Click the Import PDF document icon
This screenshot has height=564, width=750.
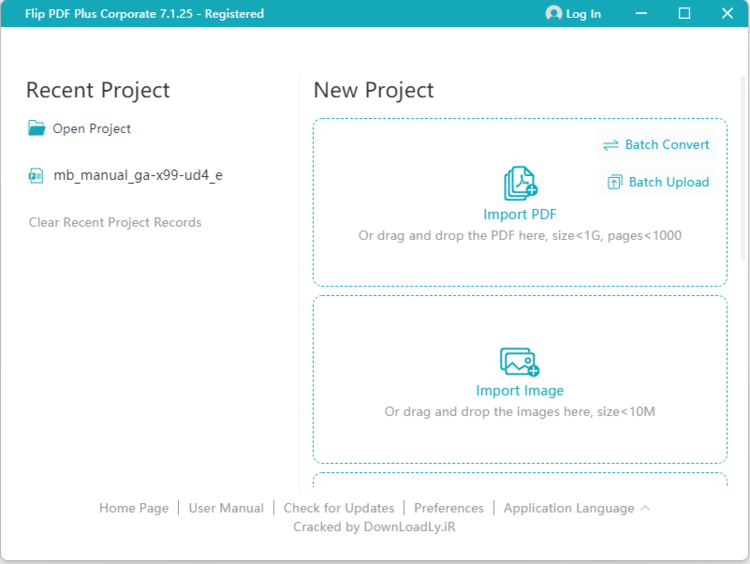click(x=520, y=184)
